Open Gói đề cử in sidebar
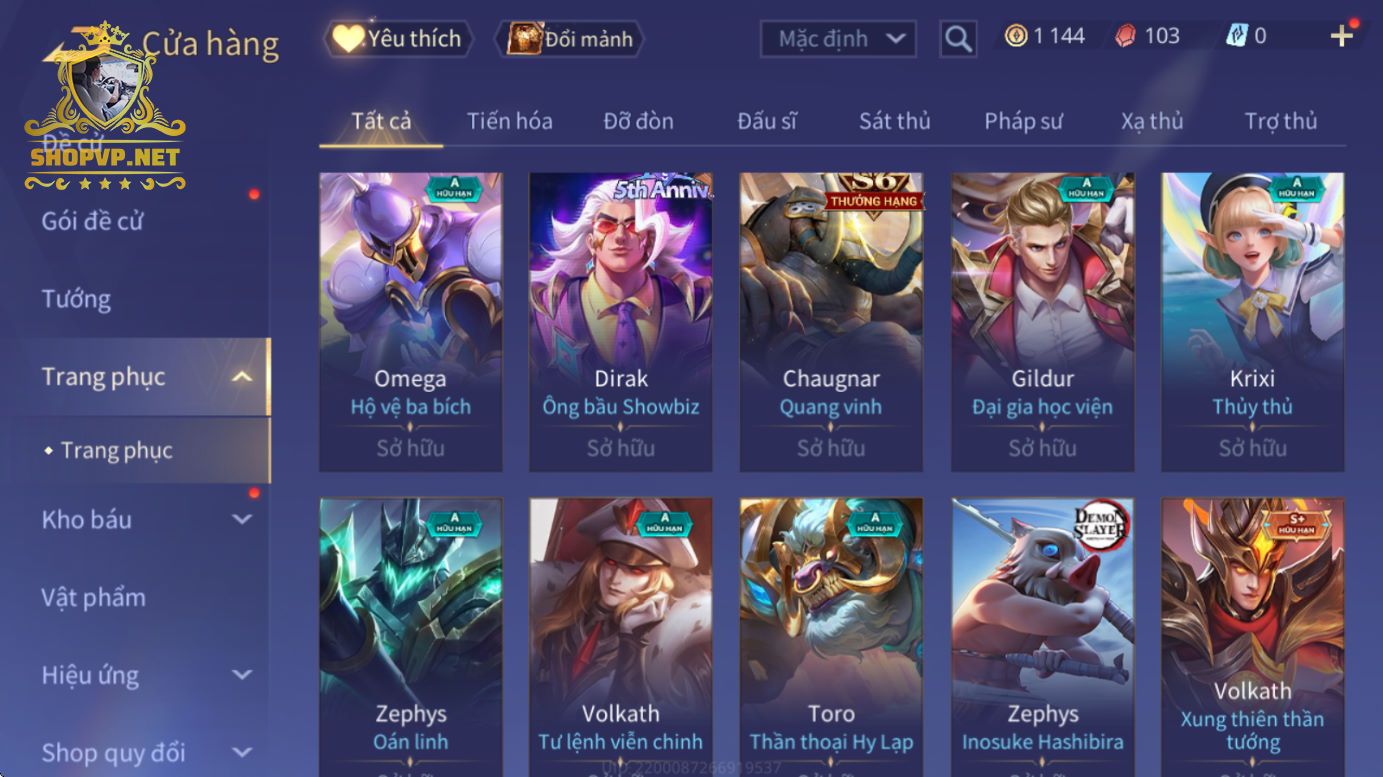Viewport: 1383px width, 777px height. pyautogui.click(x=92, y=221)
